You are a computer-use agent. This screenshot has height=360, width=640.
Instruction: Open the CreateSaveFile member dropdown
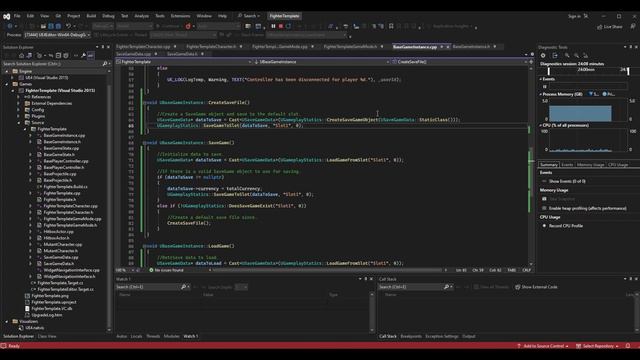click(x=460, y=62)
